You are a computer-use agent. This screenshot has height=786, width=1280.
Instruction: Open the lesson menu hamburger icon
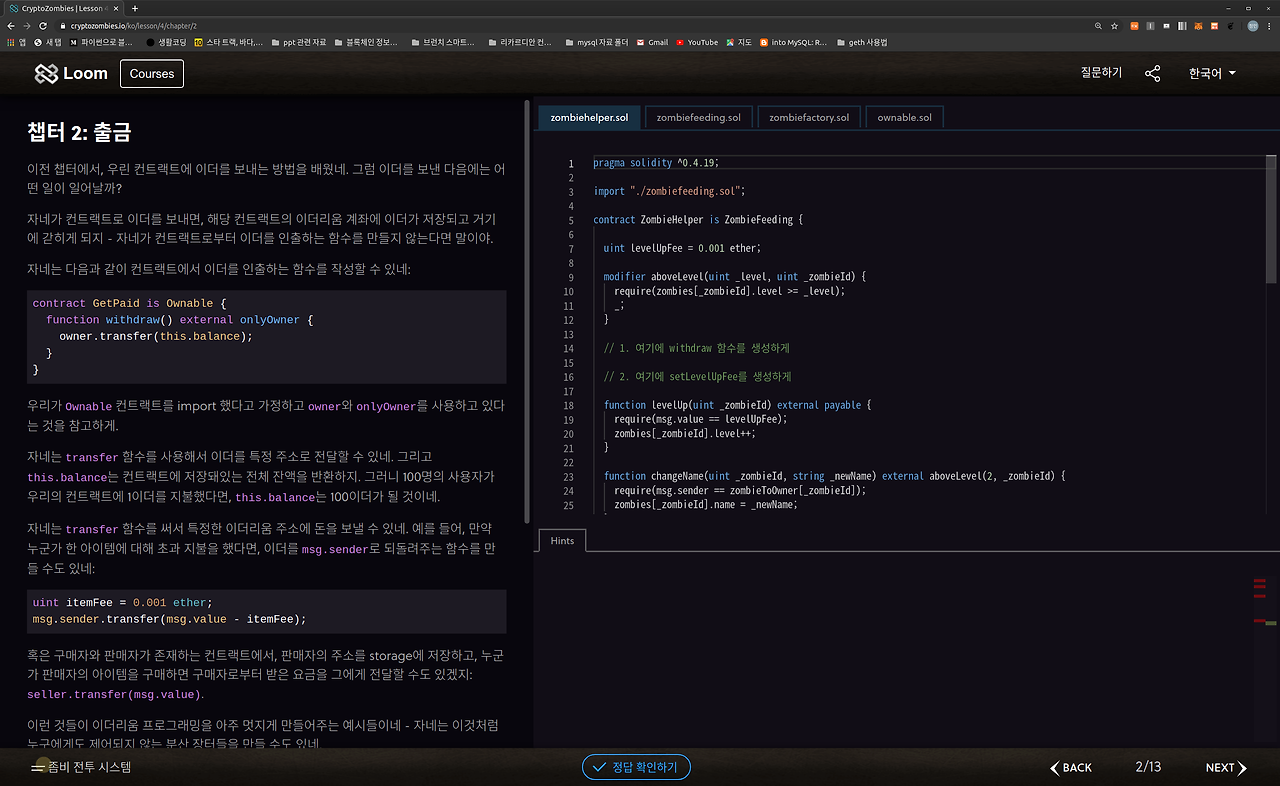coord(39,767)
